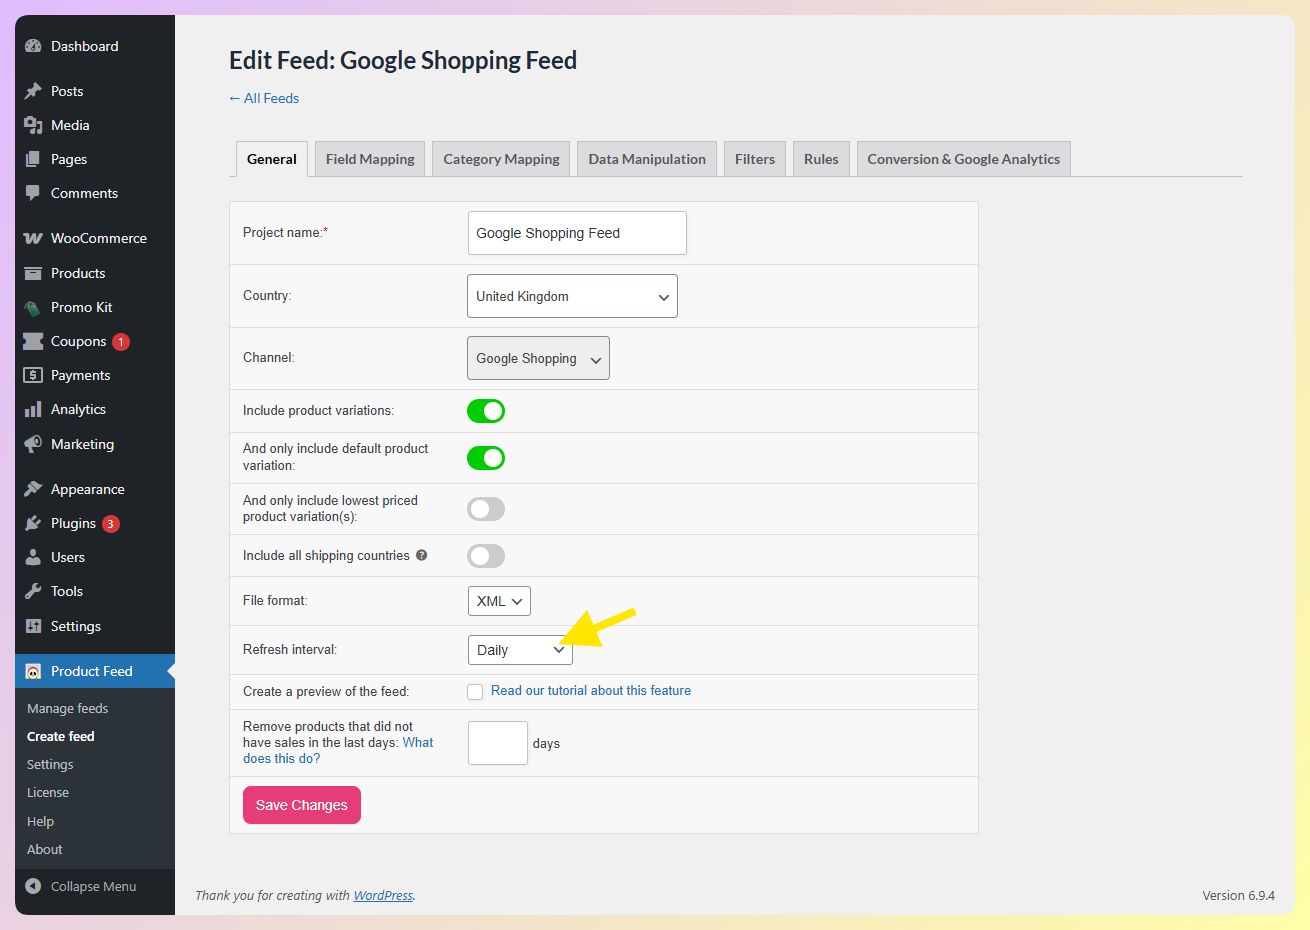Image resolution: width=1310 pixels, height=930 pixels.
Task: Open the WooCommerce section in the sidebar
Action: point(33,238)
